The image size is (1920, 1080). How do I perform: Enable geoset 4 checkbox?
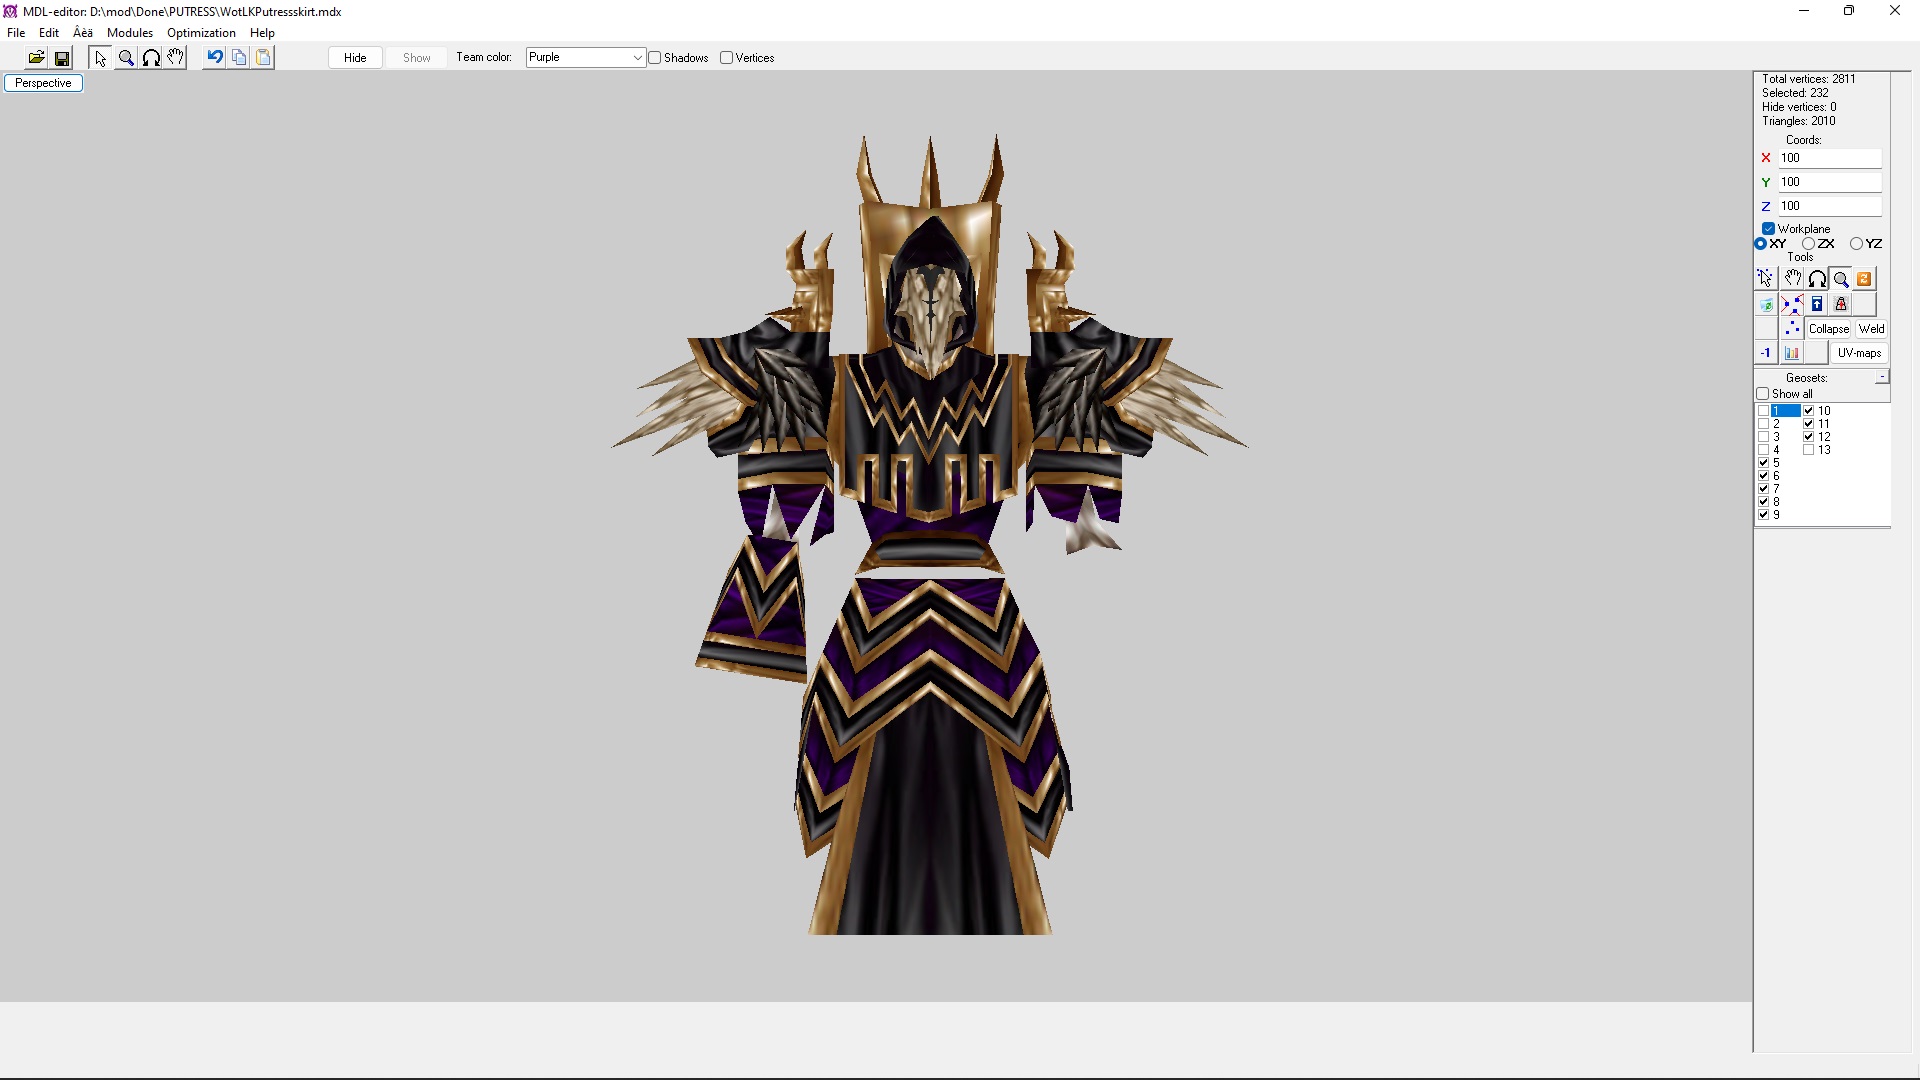[1763, 450]
